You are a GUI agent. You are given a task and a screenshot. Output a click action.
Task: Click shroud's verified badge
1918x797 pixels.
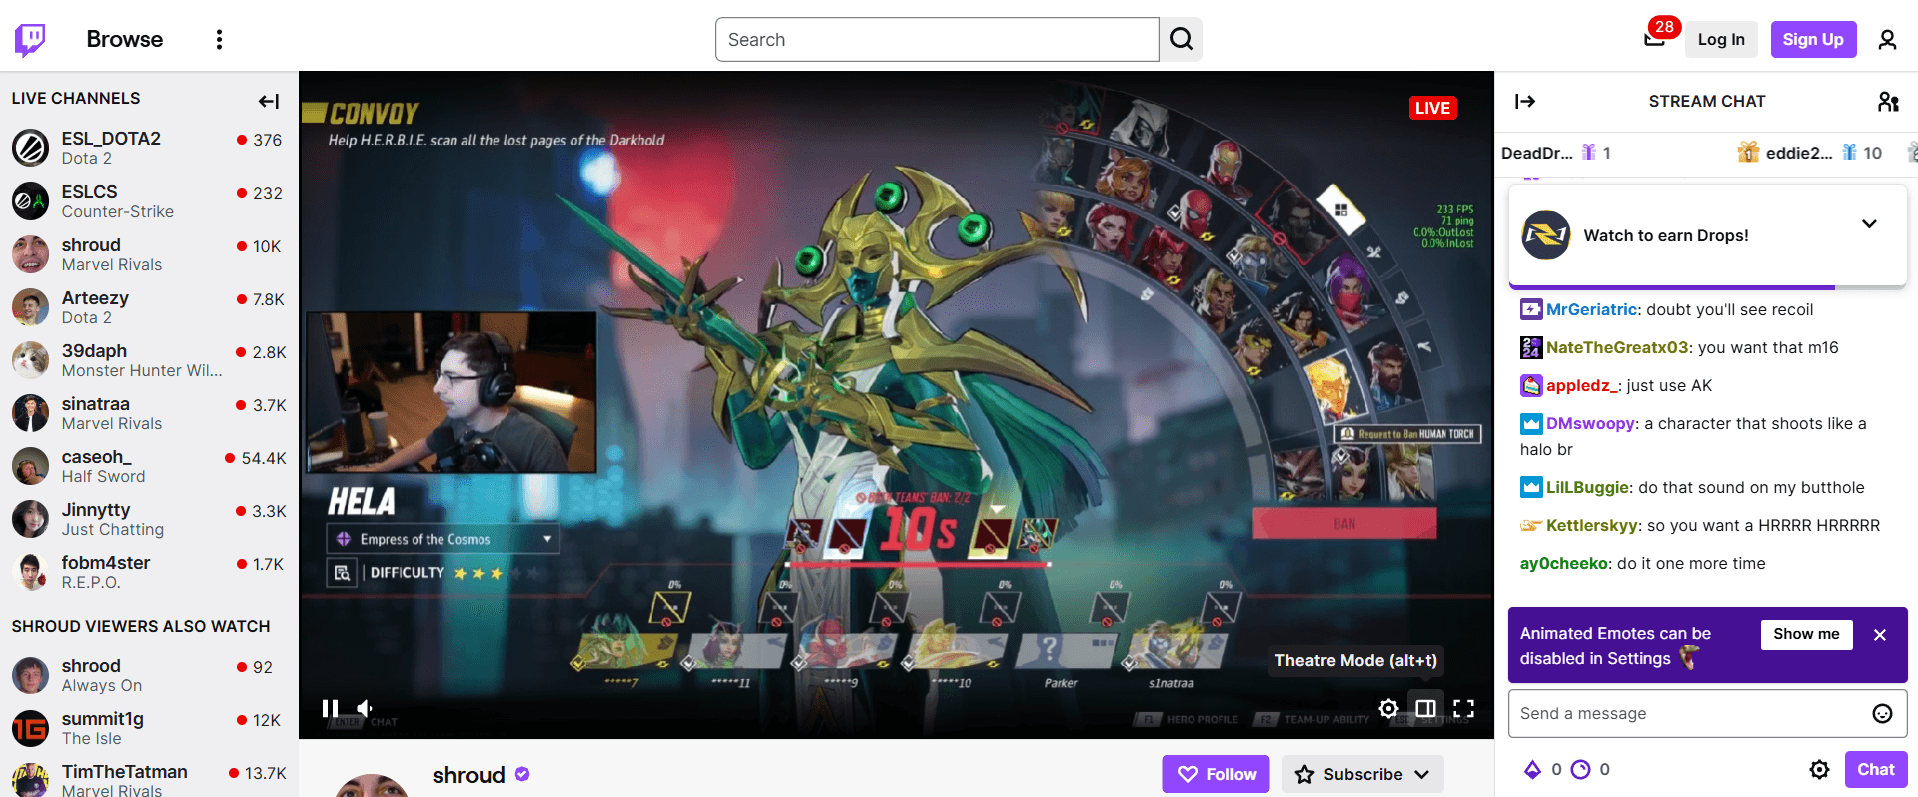click(x=522, y=774)
